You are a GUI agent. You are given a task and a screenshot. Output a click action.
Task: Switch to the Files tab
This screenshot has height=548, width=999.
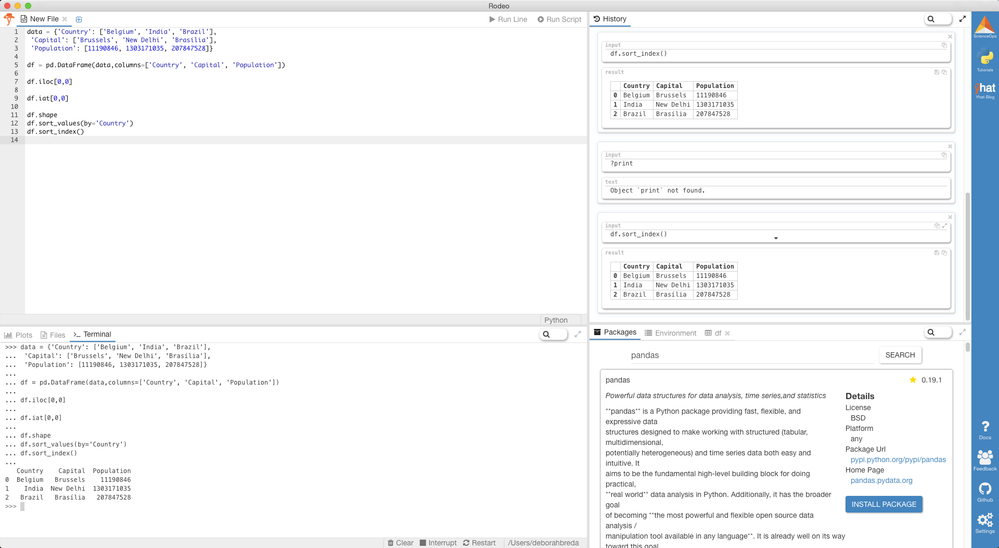click(53, 335)
